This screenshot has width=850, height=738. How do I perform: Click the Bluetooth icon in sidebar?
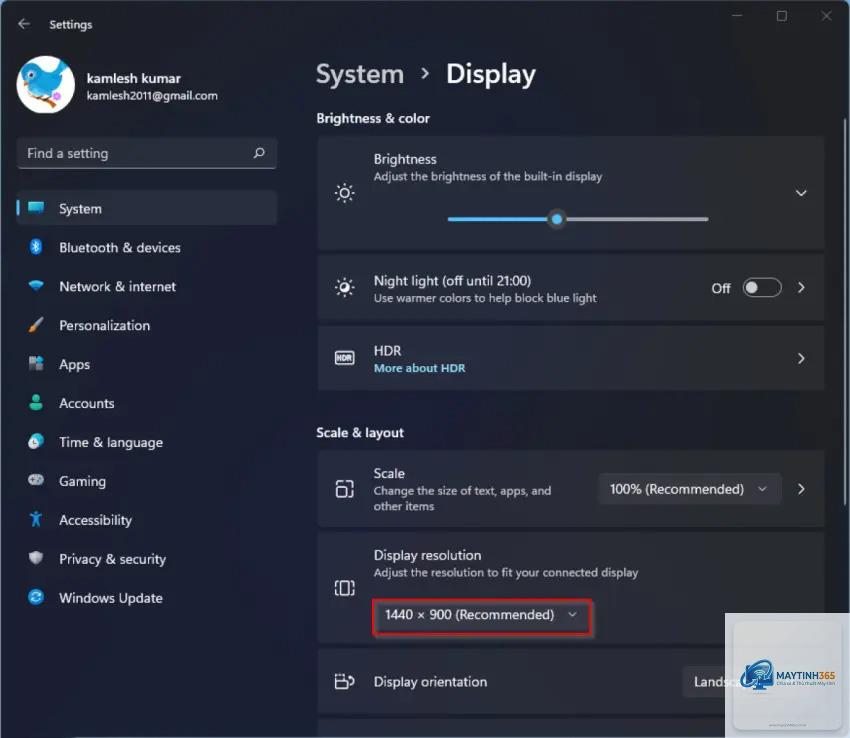click(36, 247)
